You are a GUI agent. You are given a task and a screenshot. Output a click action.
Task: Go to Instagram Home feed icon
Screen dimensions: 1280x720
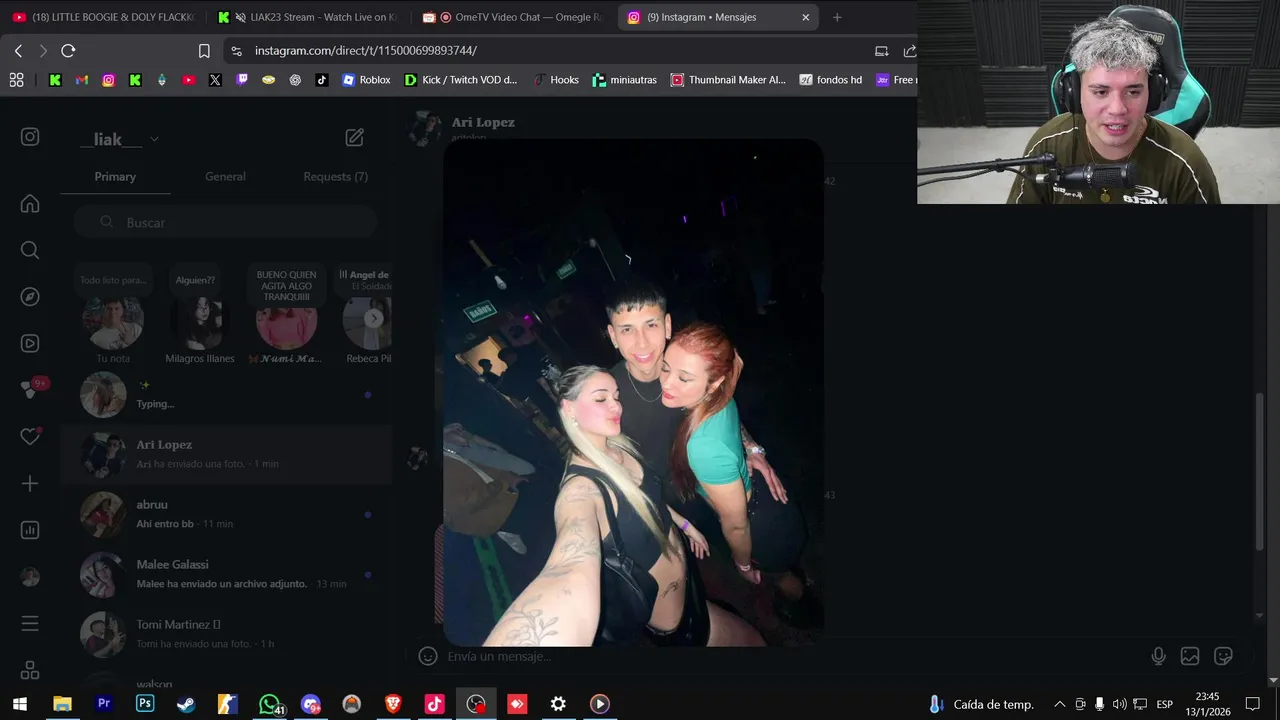(x=30, y=204)
